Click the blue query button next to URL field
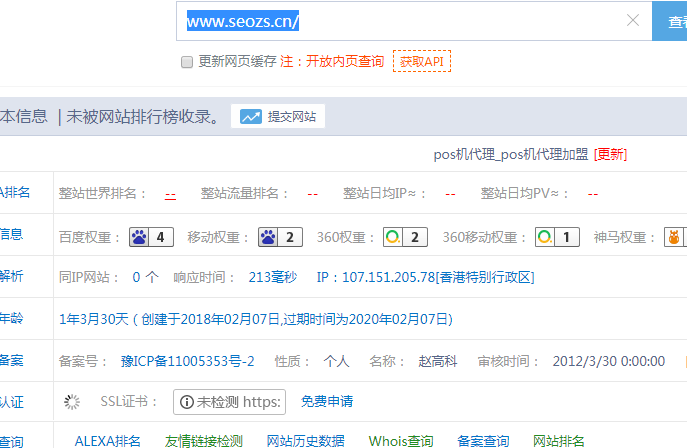 669,21
